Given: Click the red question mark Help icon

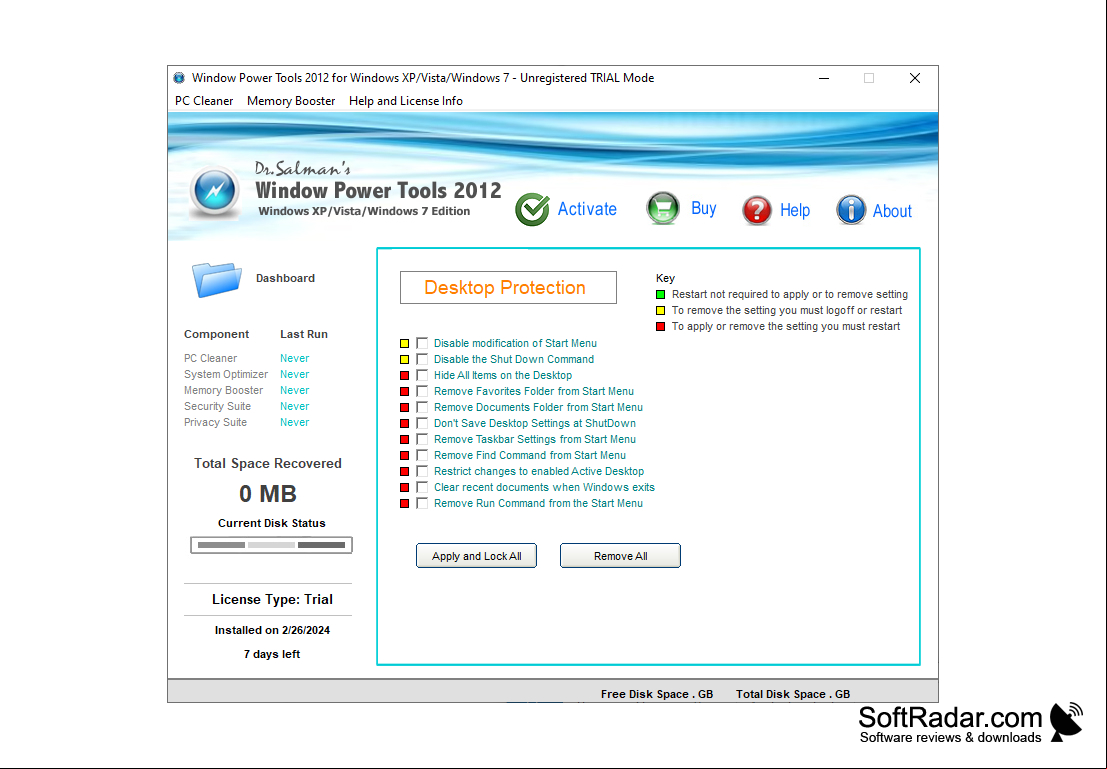Looking at the screenshot, I should [757, 210].
